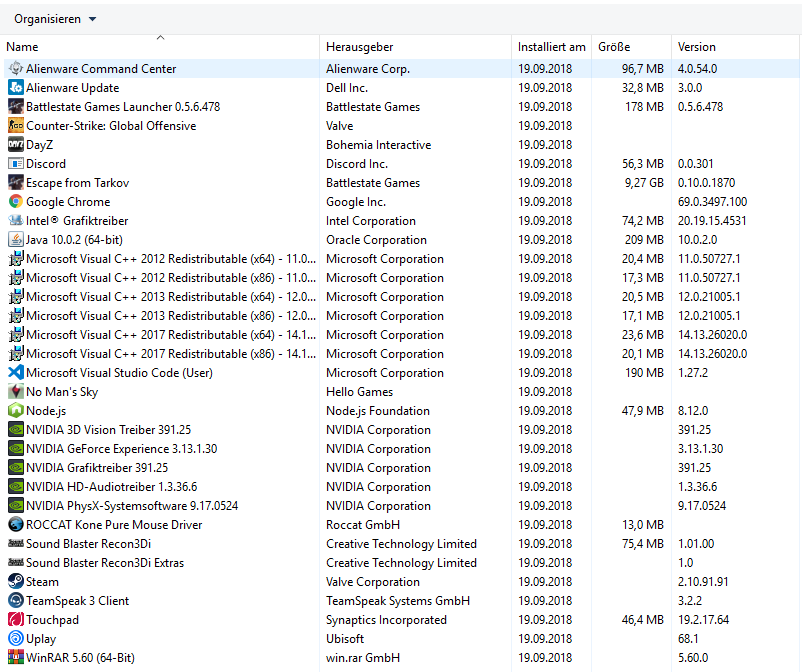This screenshot has width=802, height=672.
Task: Click the Visual C++ 2012 (x64) installer icon
Action: coord(16,259)
